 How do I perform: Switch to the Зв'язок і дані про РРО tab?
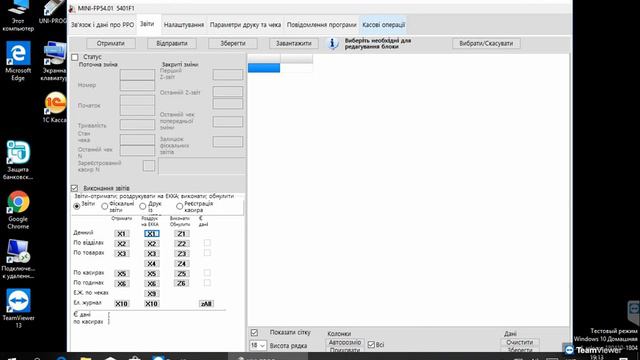[x=102, y=25]
